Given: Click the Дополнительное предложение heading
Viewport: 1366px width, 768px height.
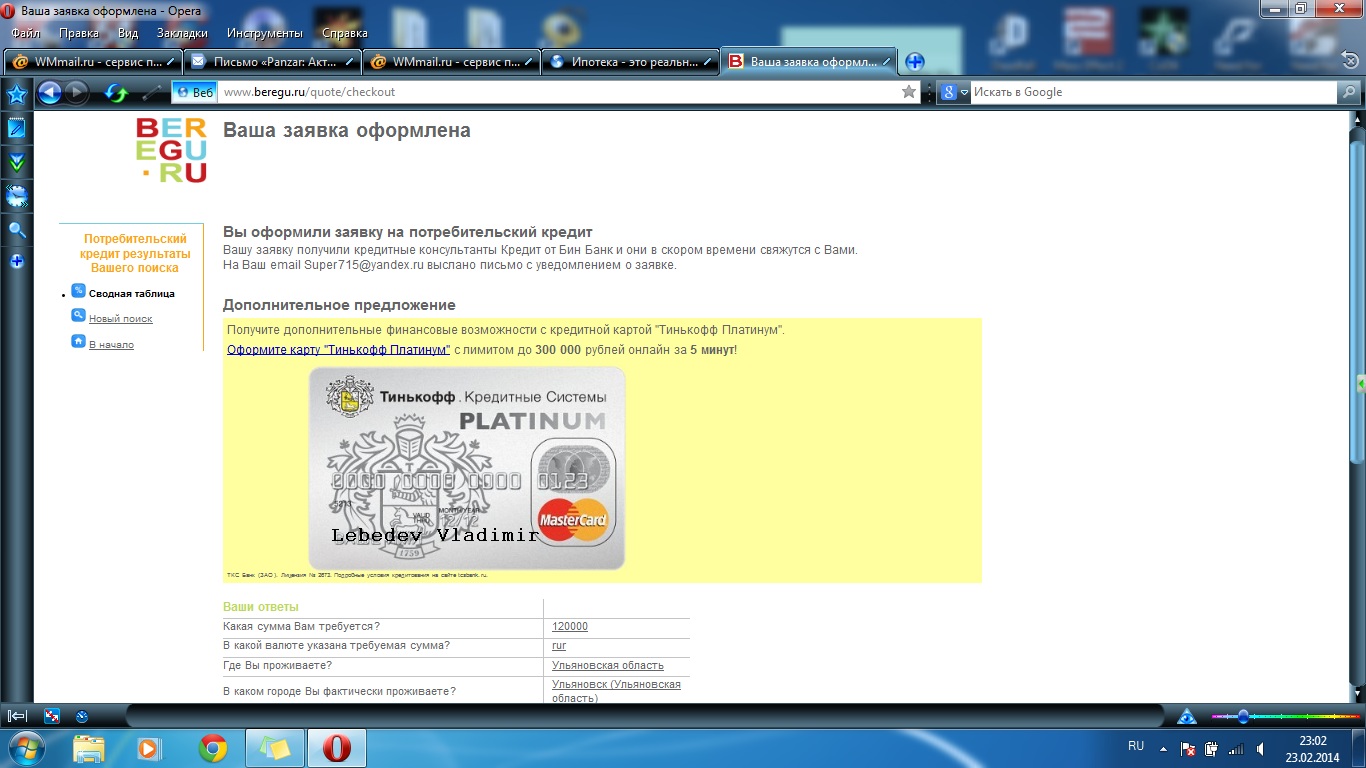Looking at the screenshot, I should pos(339,305).
